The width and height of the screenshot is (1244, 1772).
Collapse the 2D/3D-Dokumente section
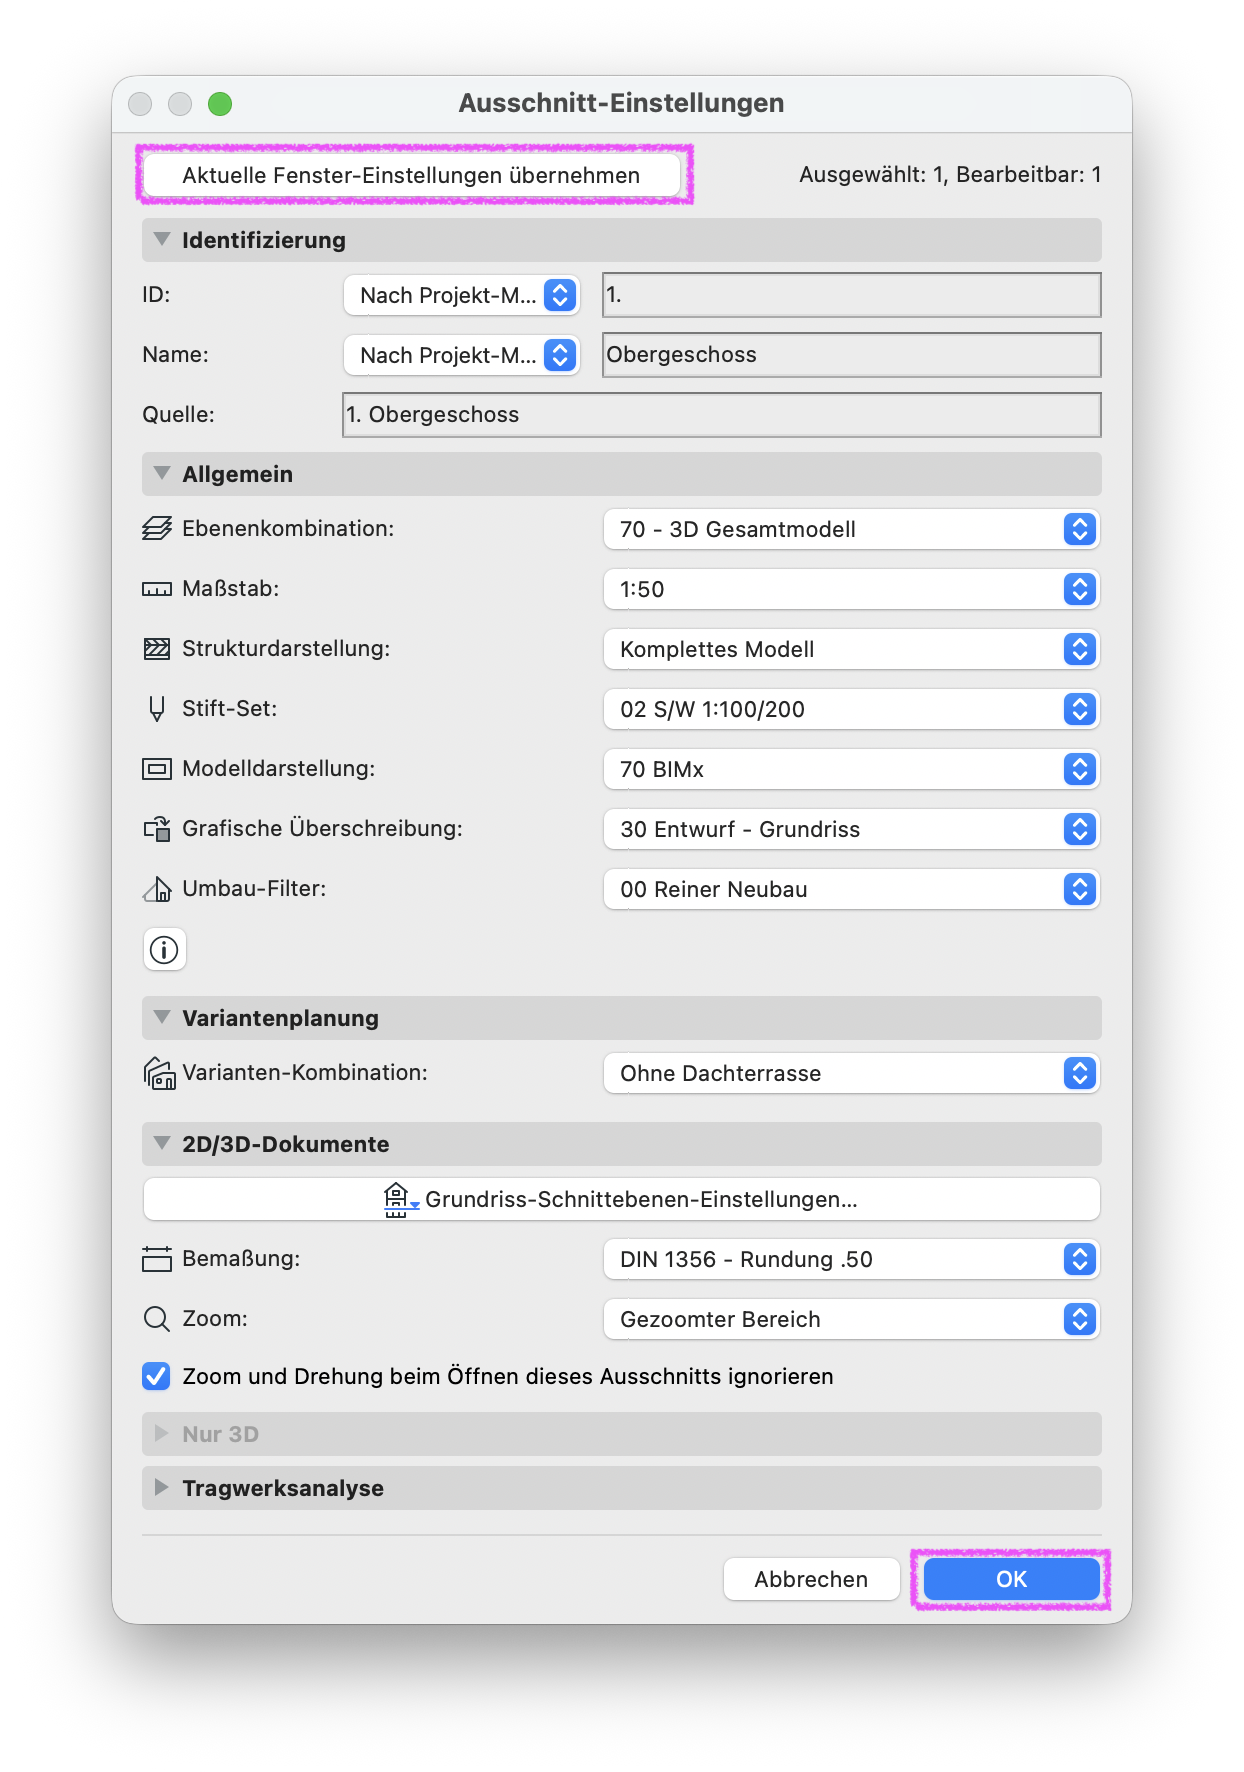(x=162, y=1144)
